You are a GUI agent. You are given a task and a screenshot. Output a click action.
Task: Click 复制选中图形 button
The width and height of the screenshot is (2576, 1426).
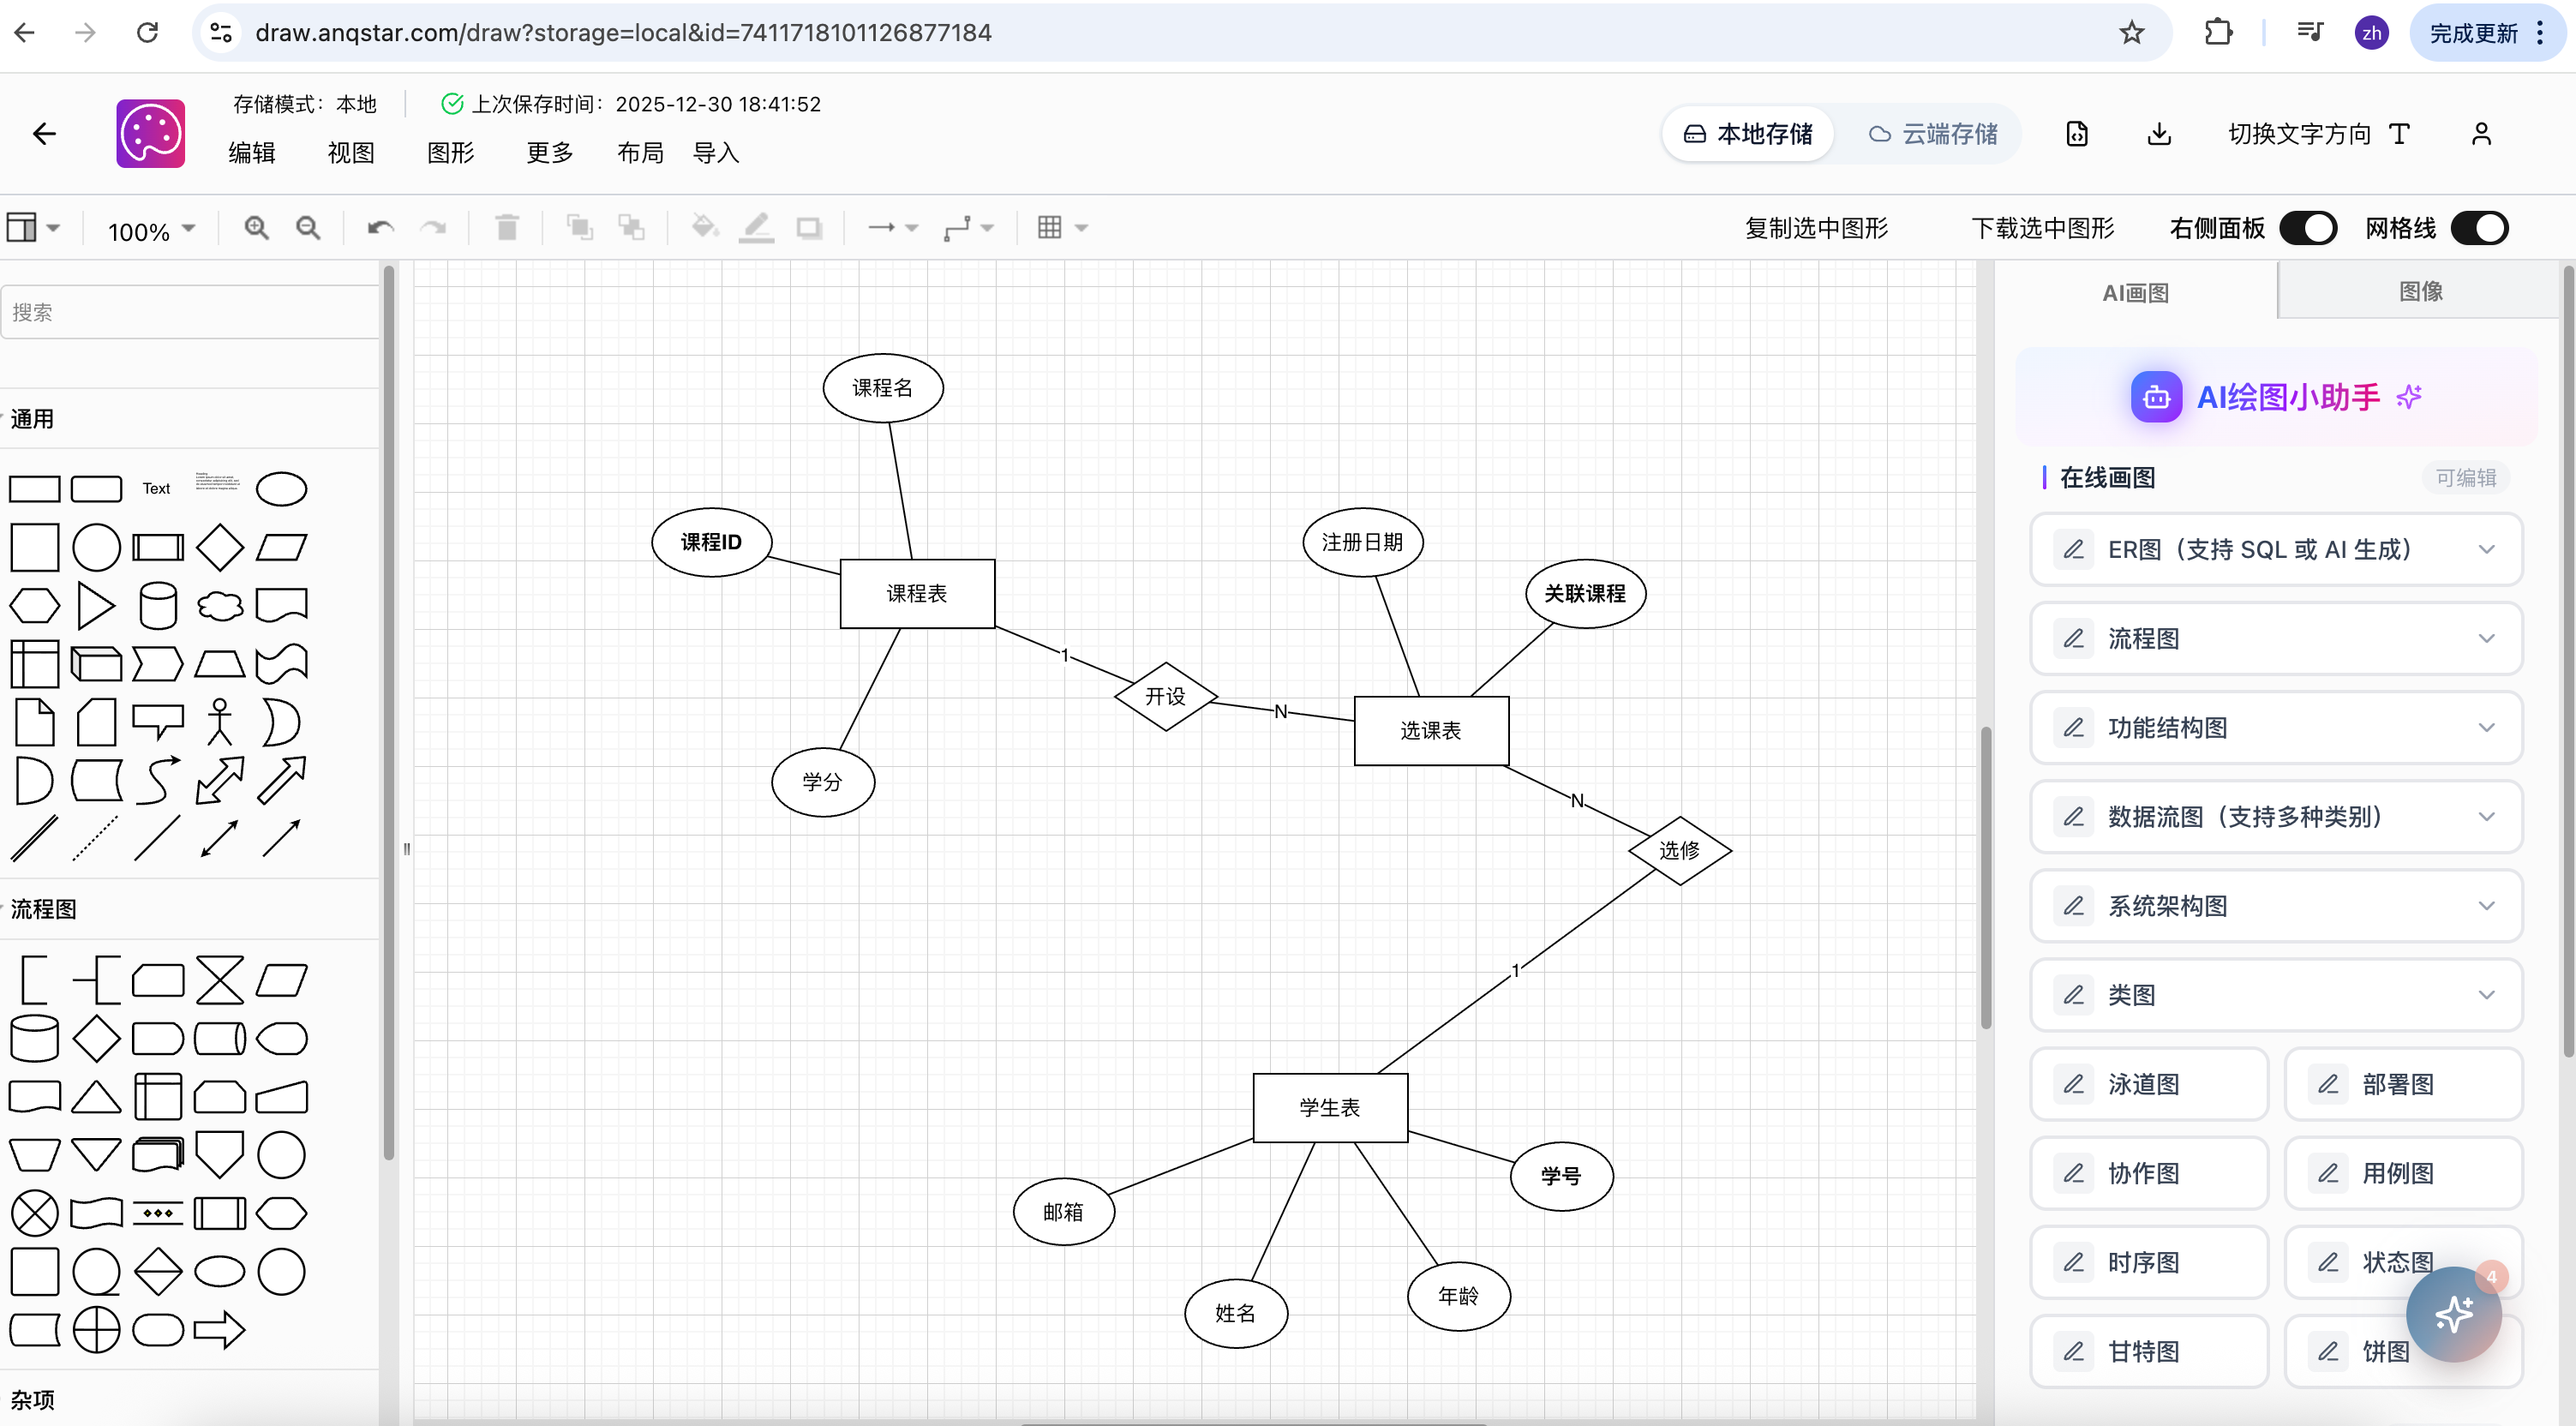tap(1816, 228)
